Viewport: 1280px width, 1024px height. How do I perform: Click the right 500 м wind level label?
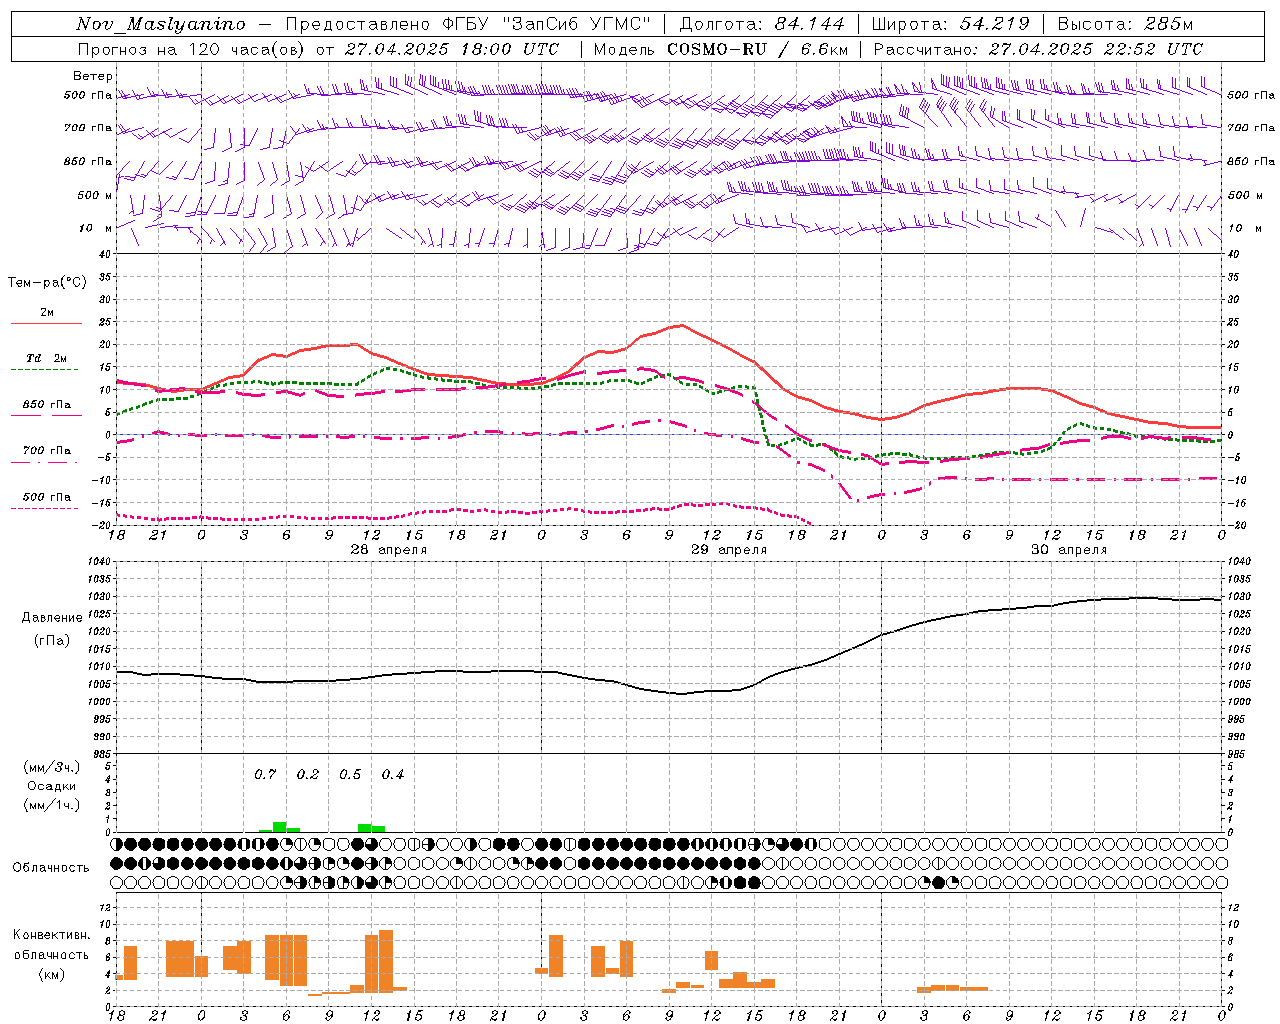pos(1245,195)
